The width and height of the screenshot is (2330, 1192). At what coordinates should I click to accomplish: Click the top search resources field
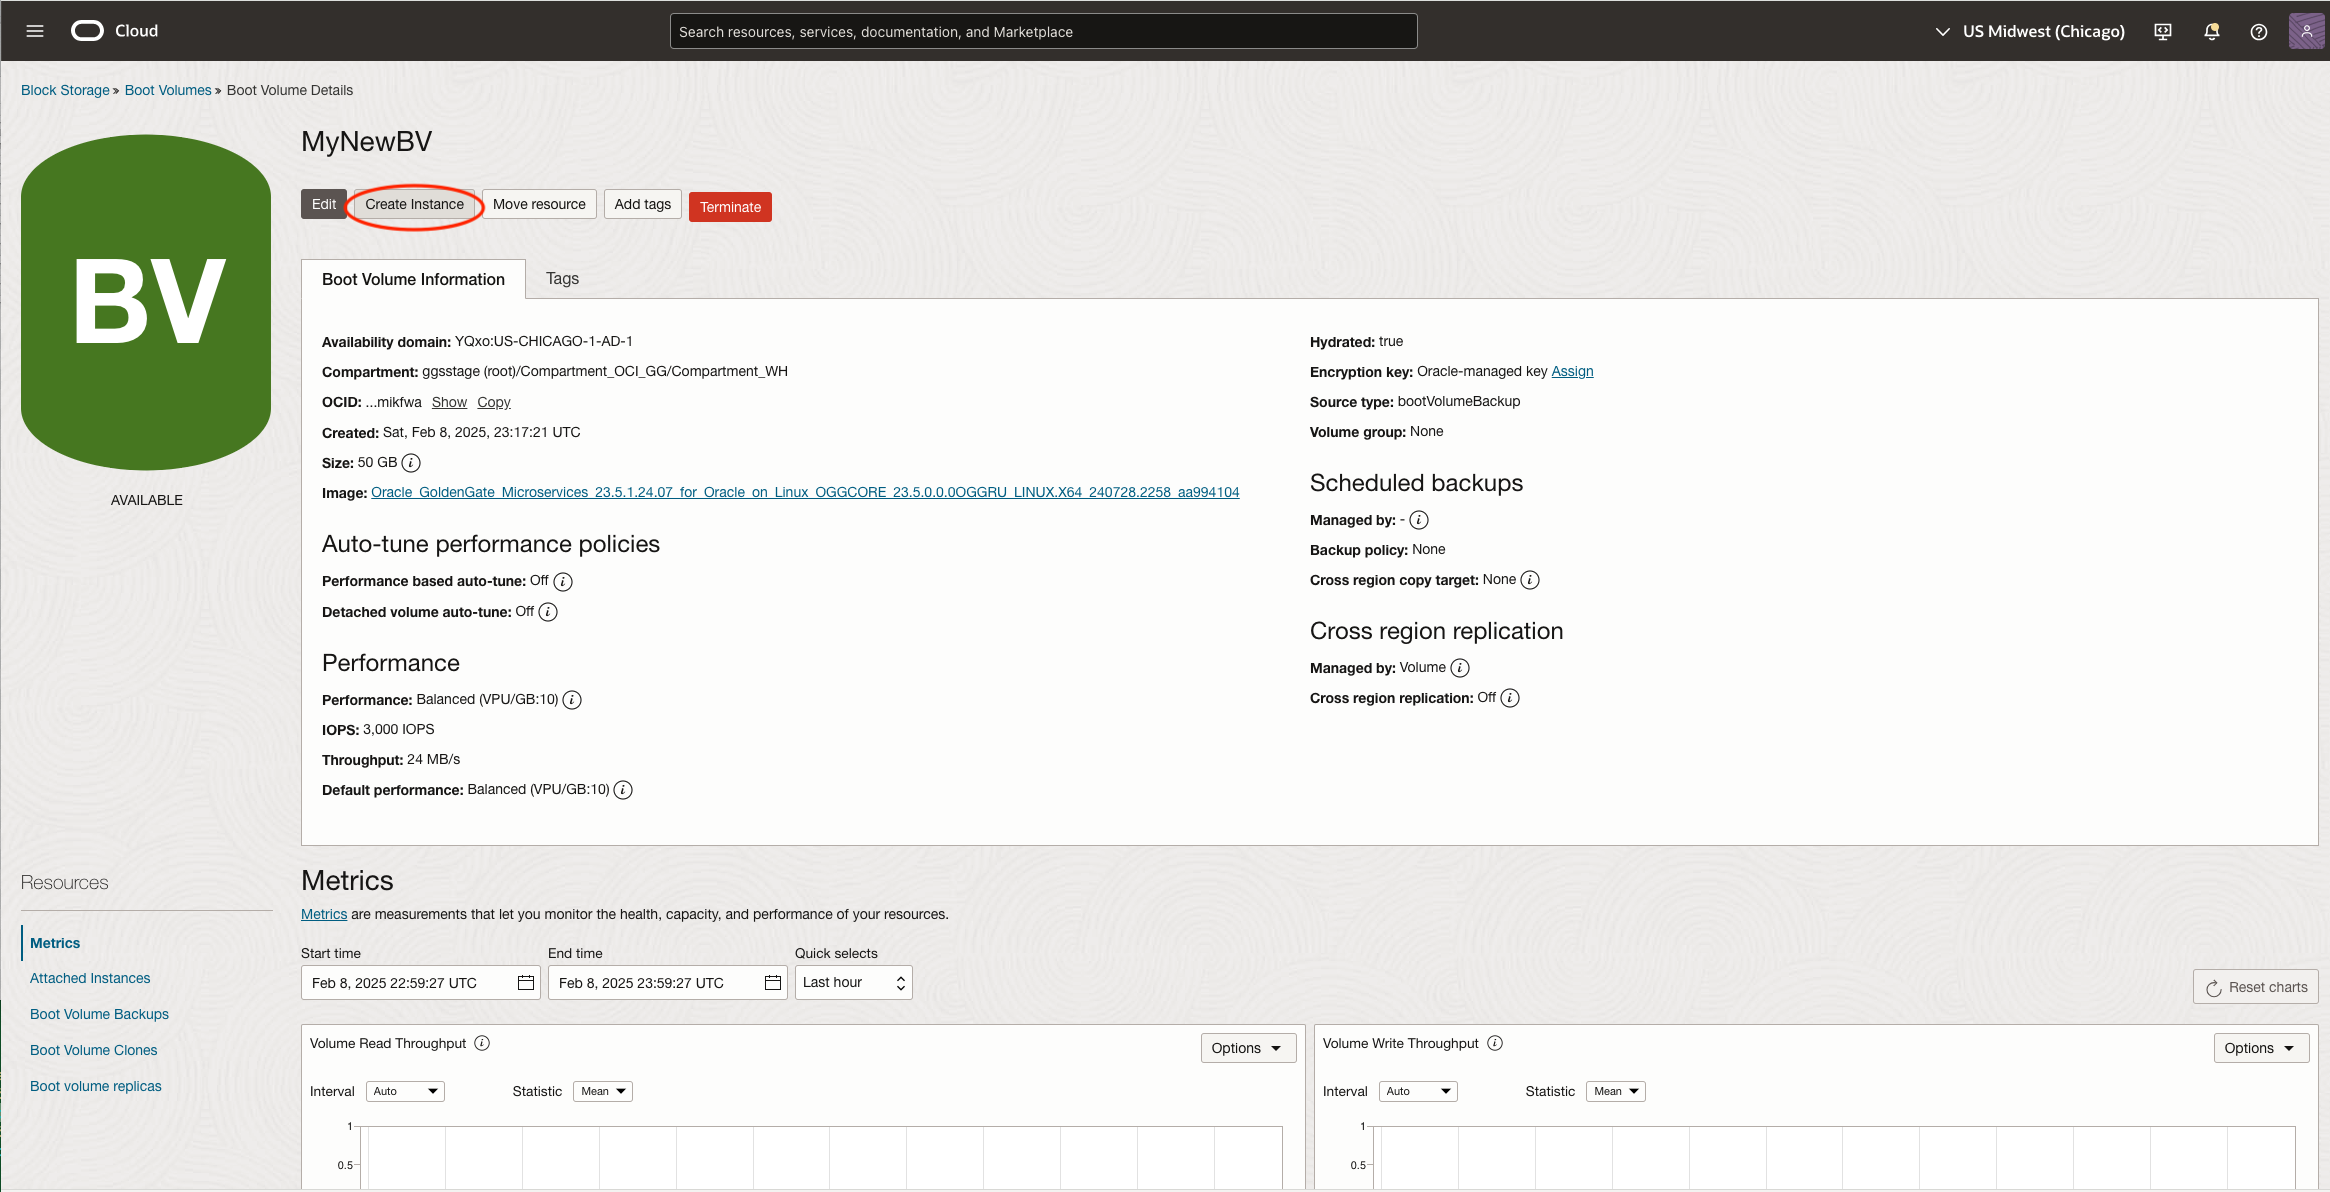1043,31
